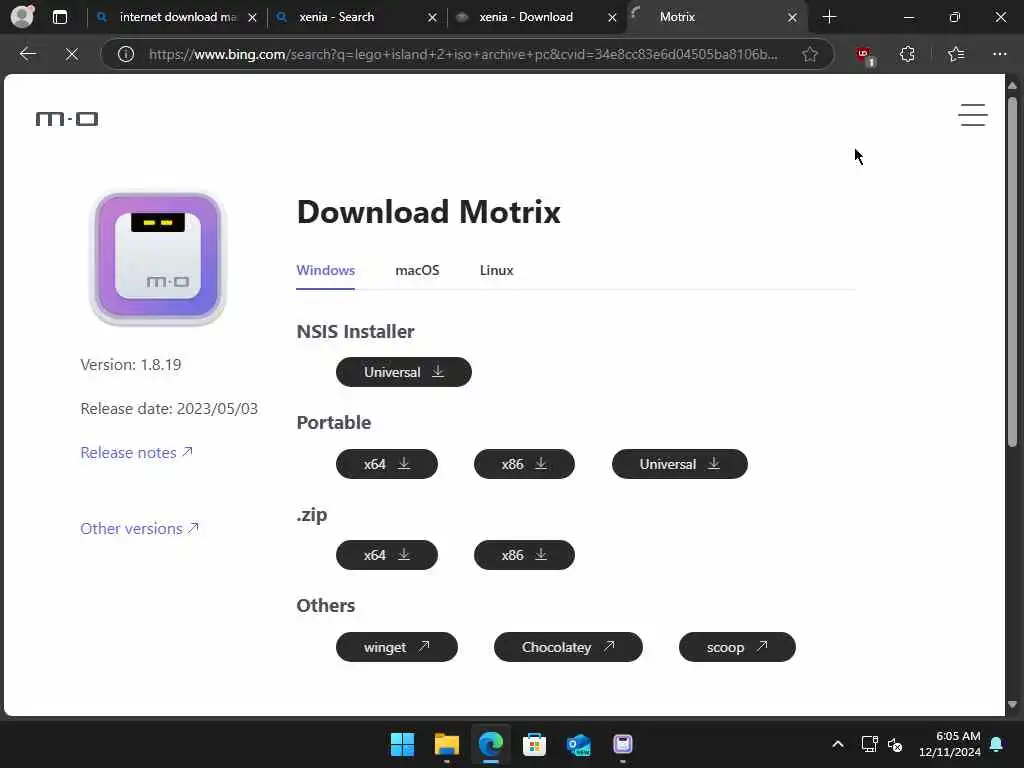Show hidden system tray icons

(x=838, y=744)
